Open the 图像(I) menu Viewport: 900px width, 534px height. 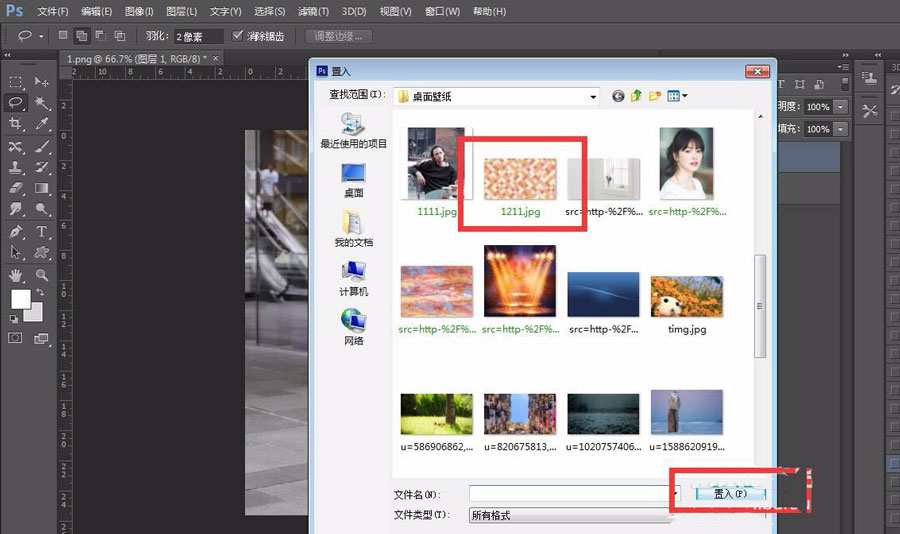pyautogui.click(x=139, y=11)
